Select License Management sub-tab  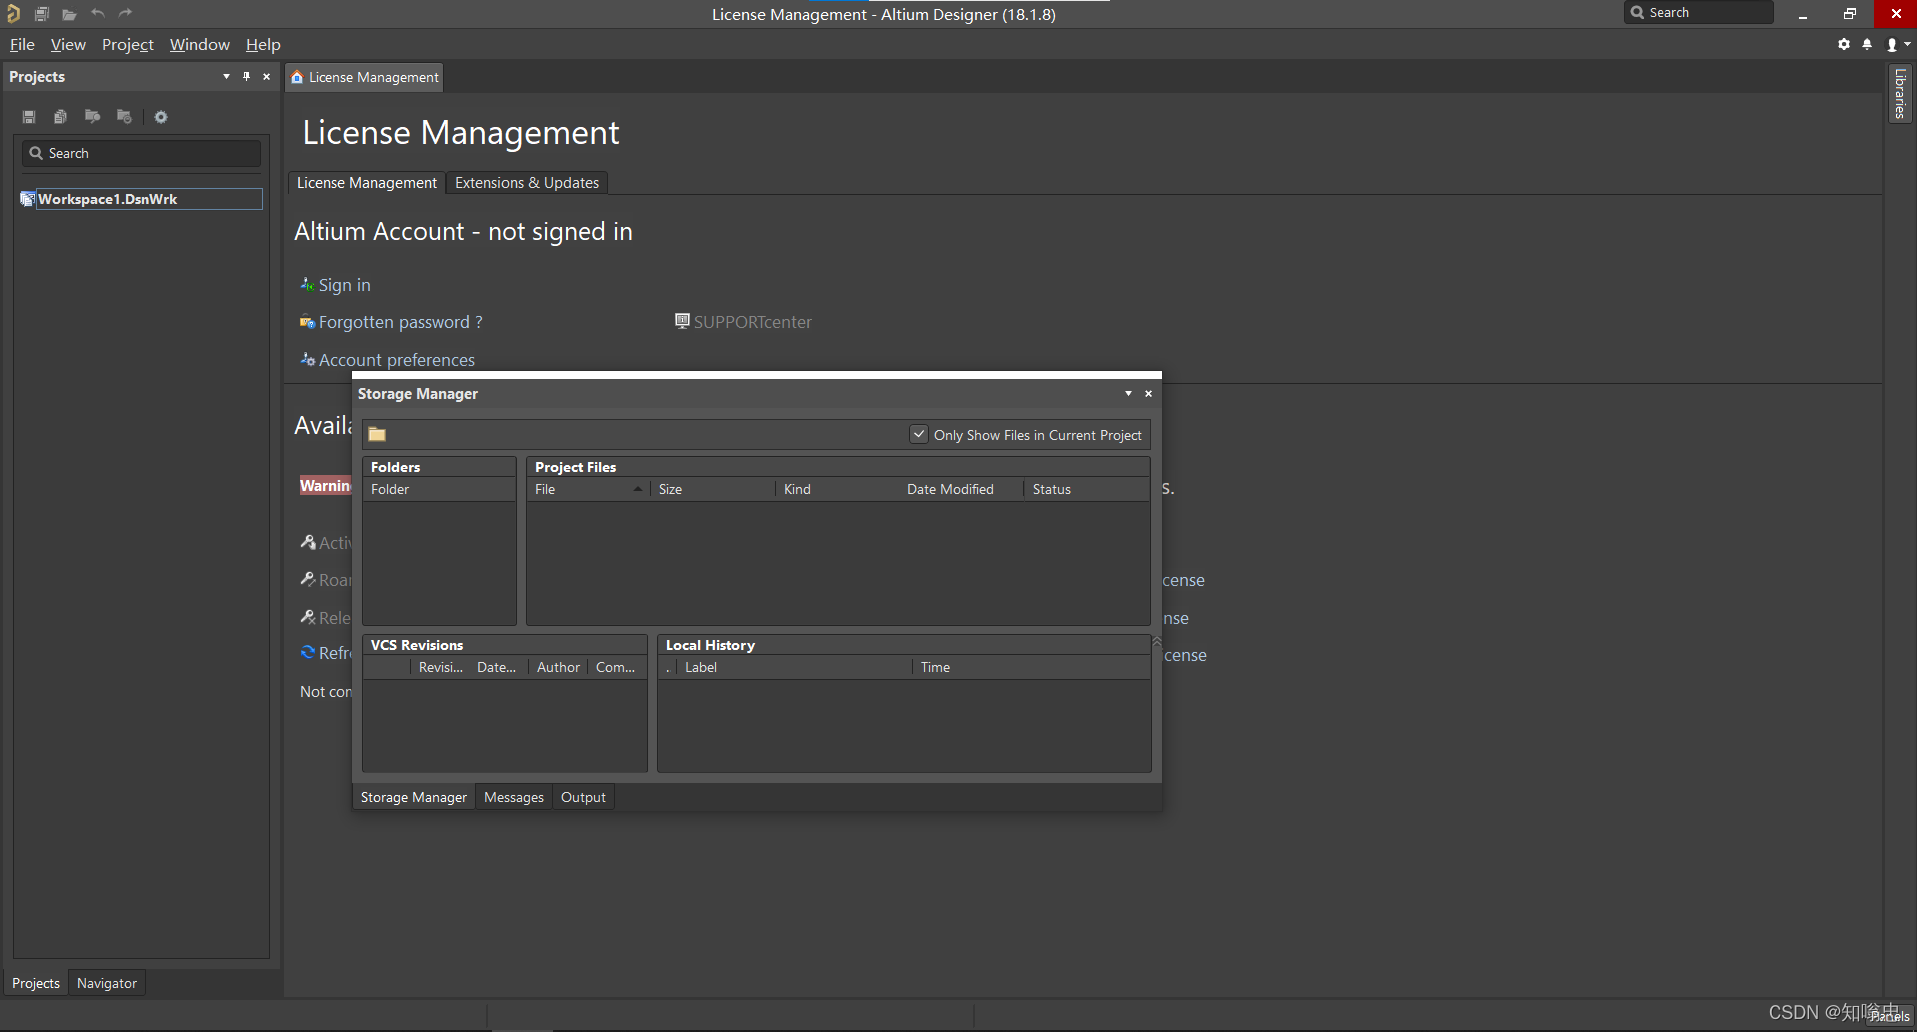(366, 183)
